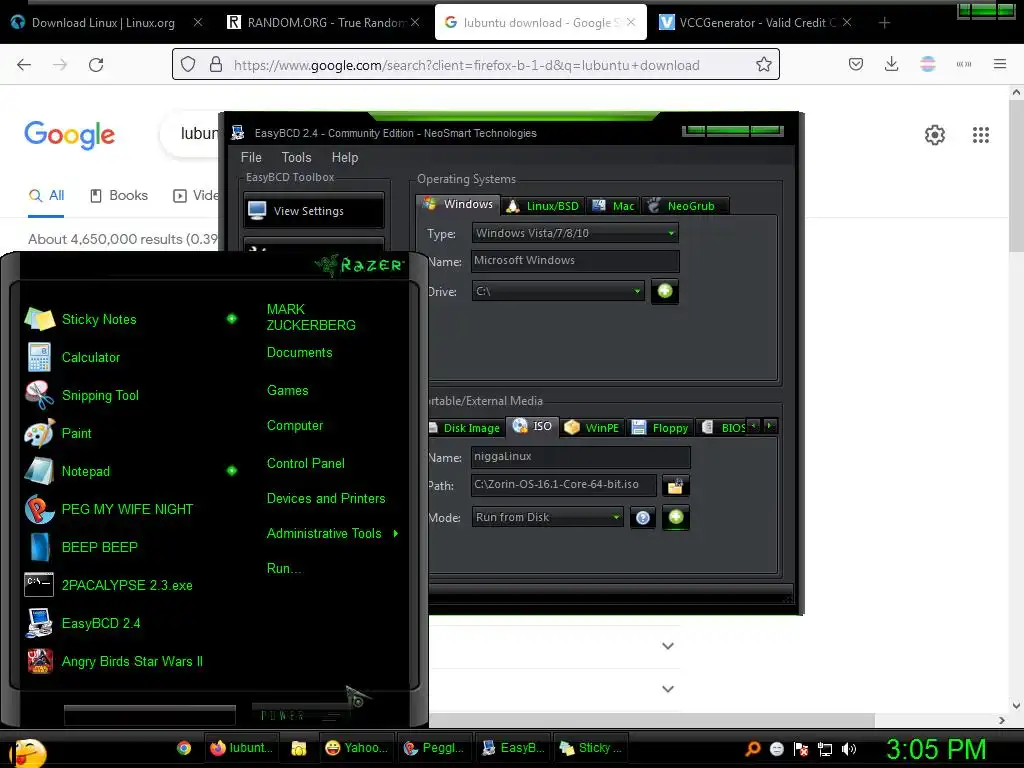Switch to Linux/BSD operating system tab
The image size is (1024, 768).
pos(543,206)
